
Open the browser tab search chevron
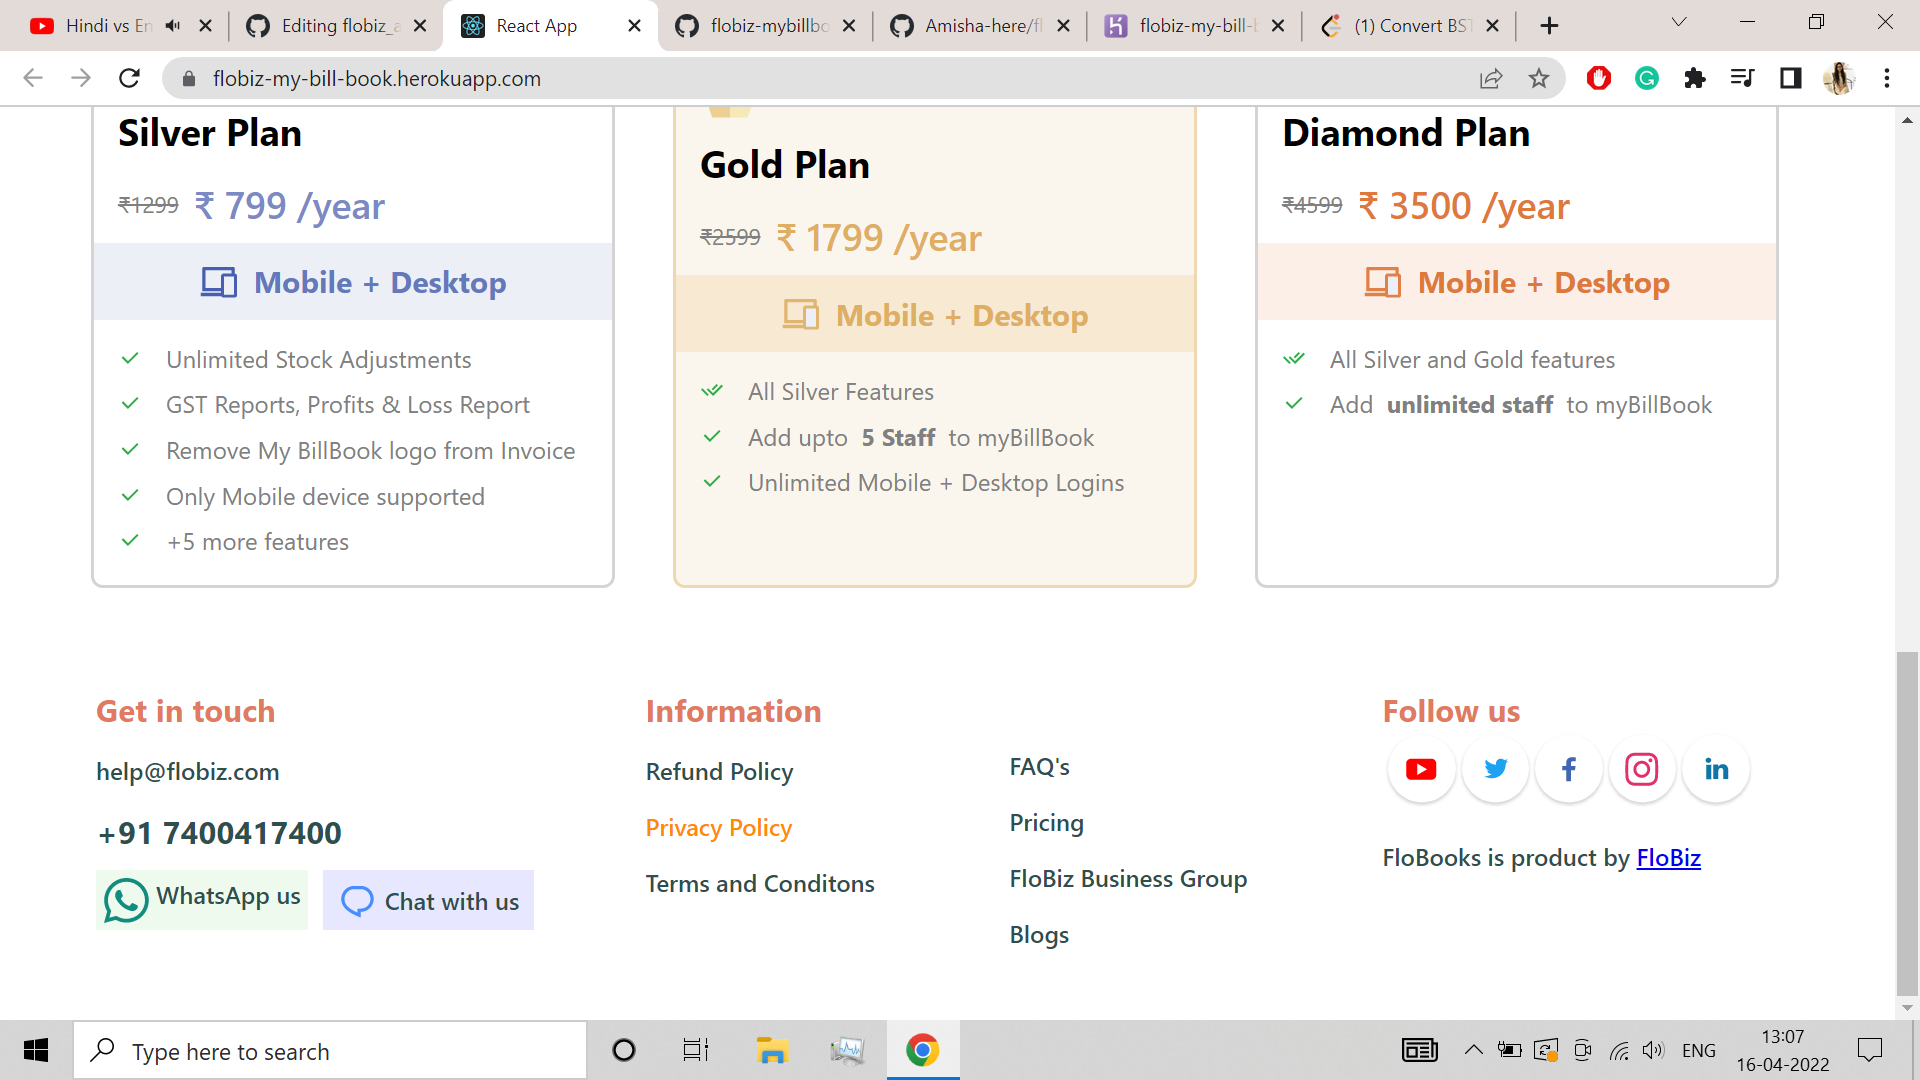pos(1678,22)
